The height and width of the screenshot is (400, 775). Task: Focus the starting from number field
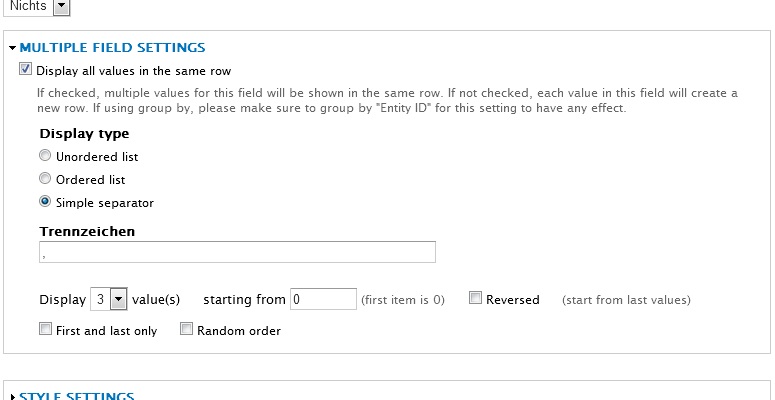[323, 299]
